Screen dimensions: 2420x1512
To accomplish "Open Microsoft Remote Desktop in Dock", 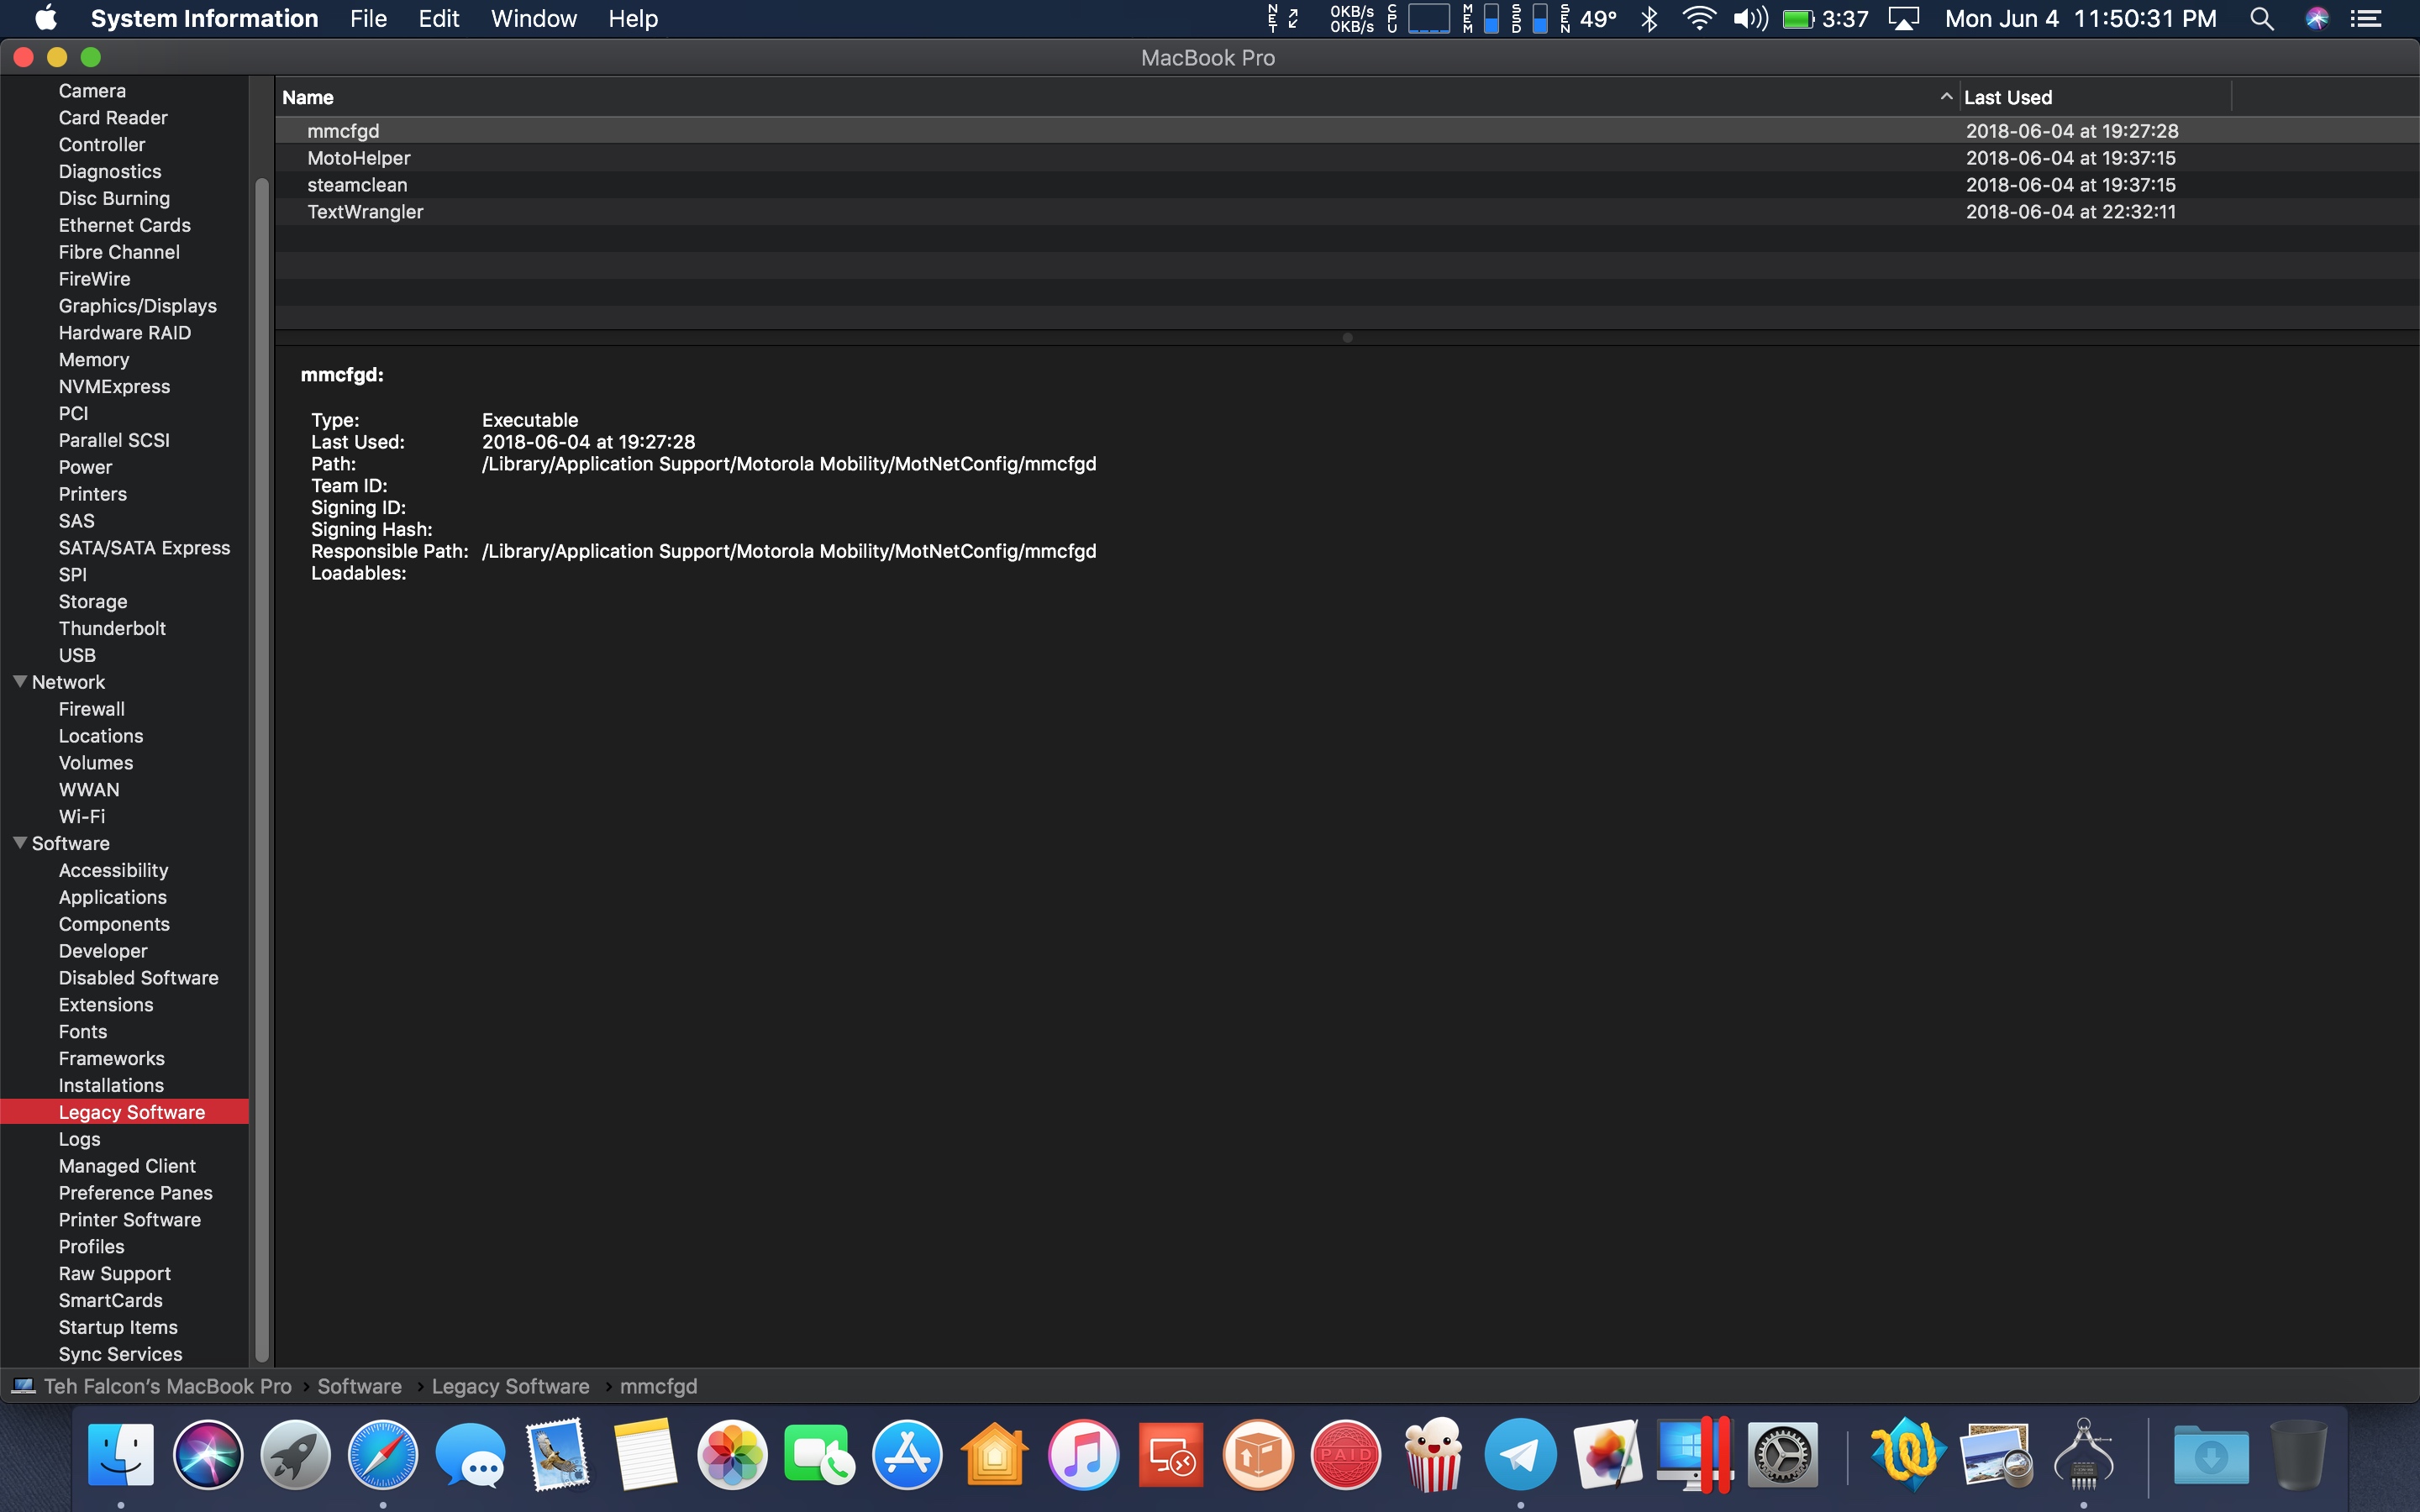I will pos(1170,1455).
